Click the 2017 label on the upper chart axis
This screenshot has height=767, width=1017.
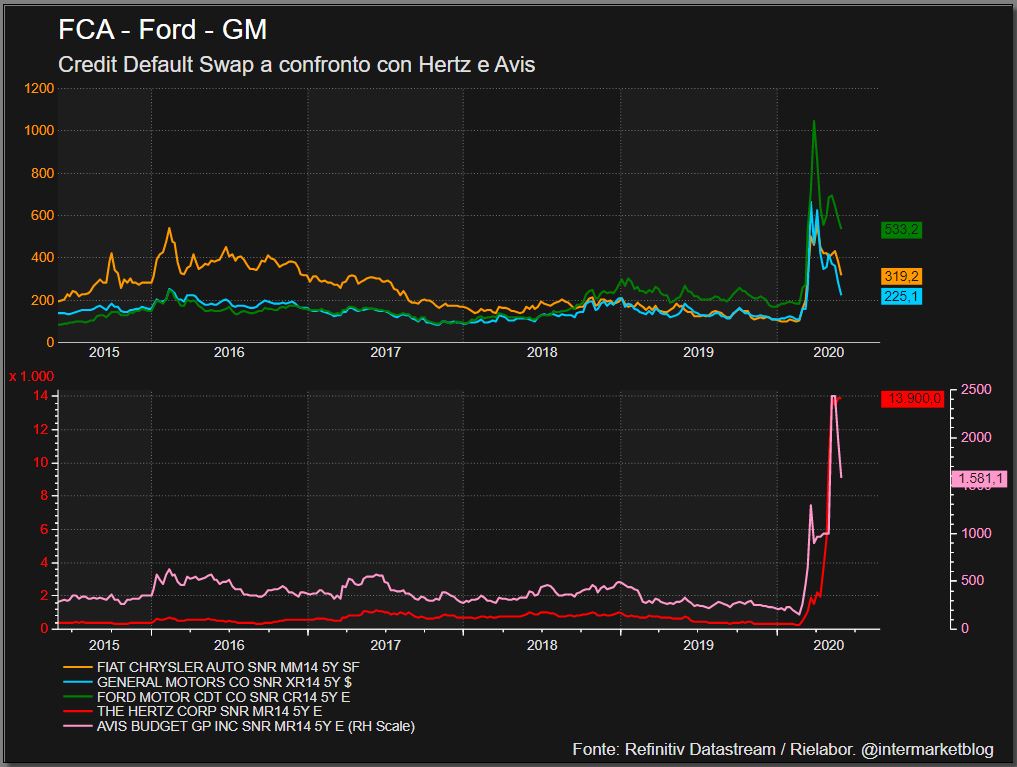[385, 352]
